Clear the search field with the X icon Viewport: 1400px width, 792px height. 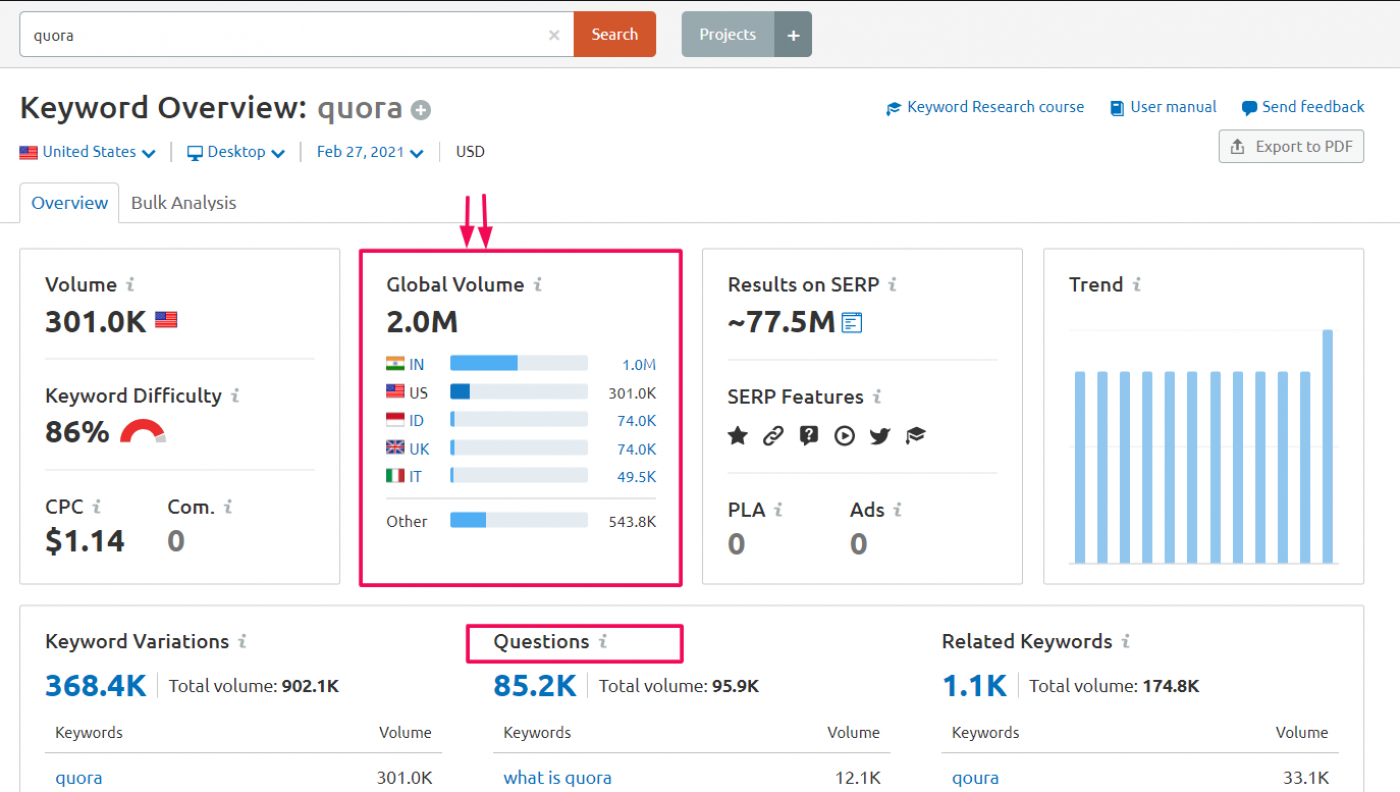click(x=554, y=35)
